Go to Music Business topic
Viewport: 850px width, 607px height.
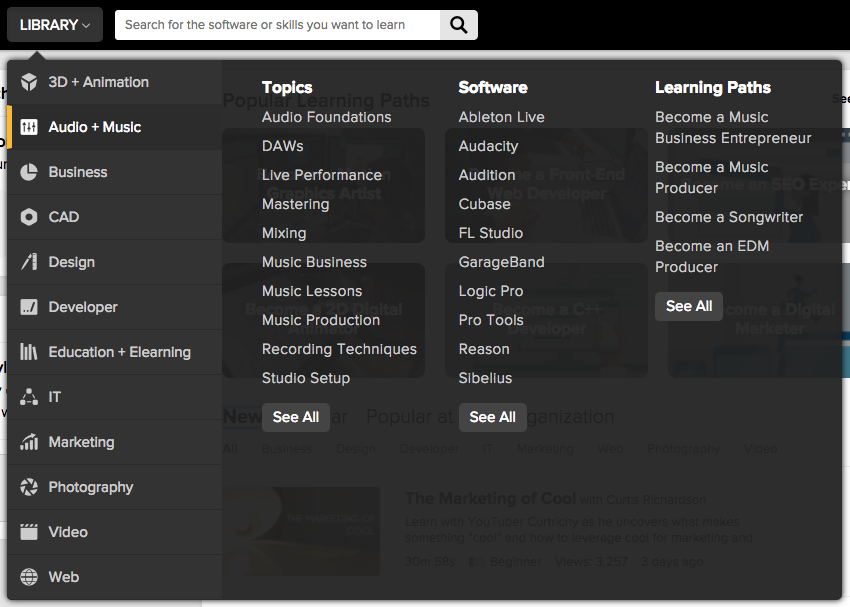pyautogui.click(x=314, y=262)
